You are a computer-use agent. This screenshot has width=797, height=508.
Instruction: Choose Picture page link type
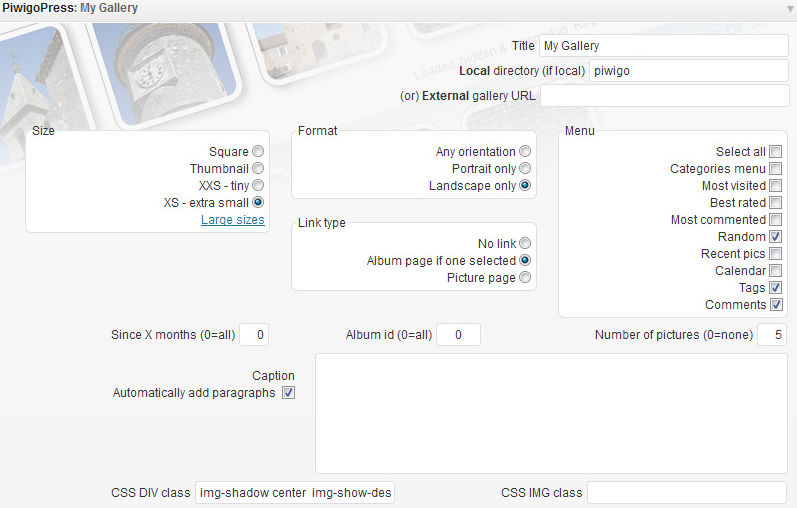tap(525, 277)
